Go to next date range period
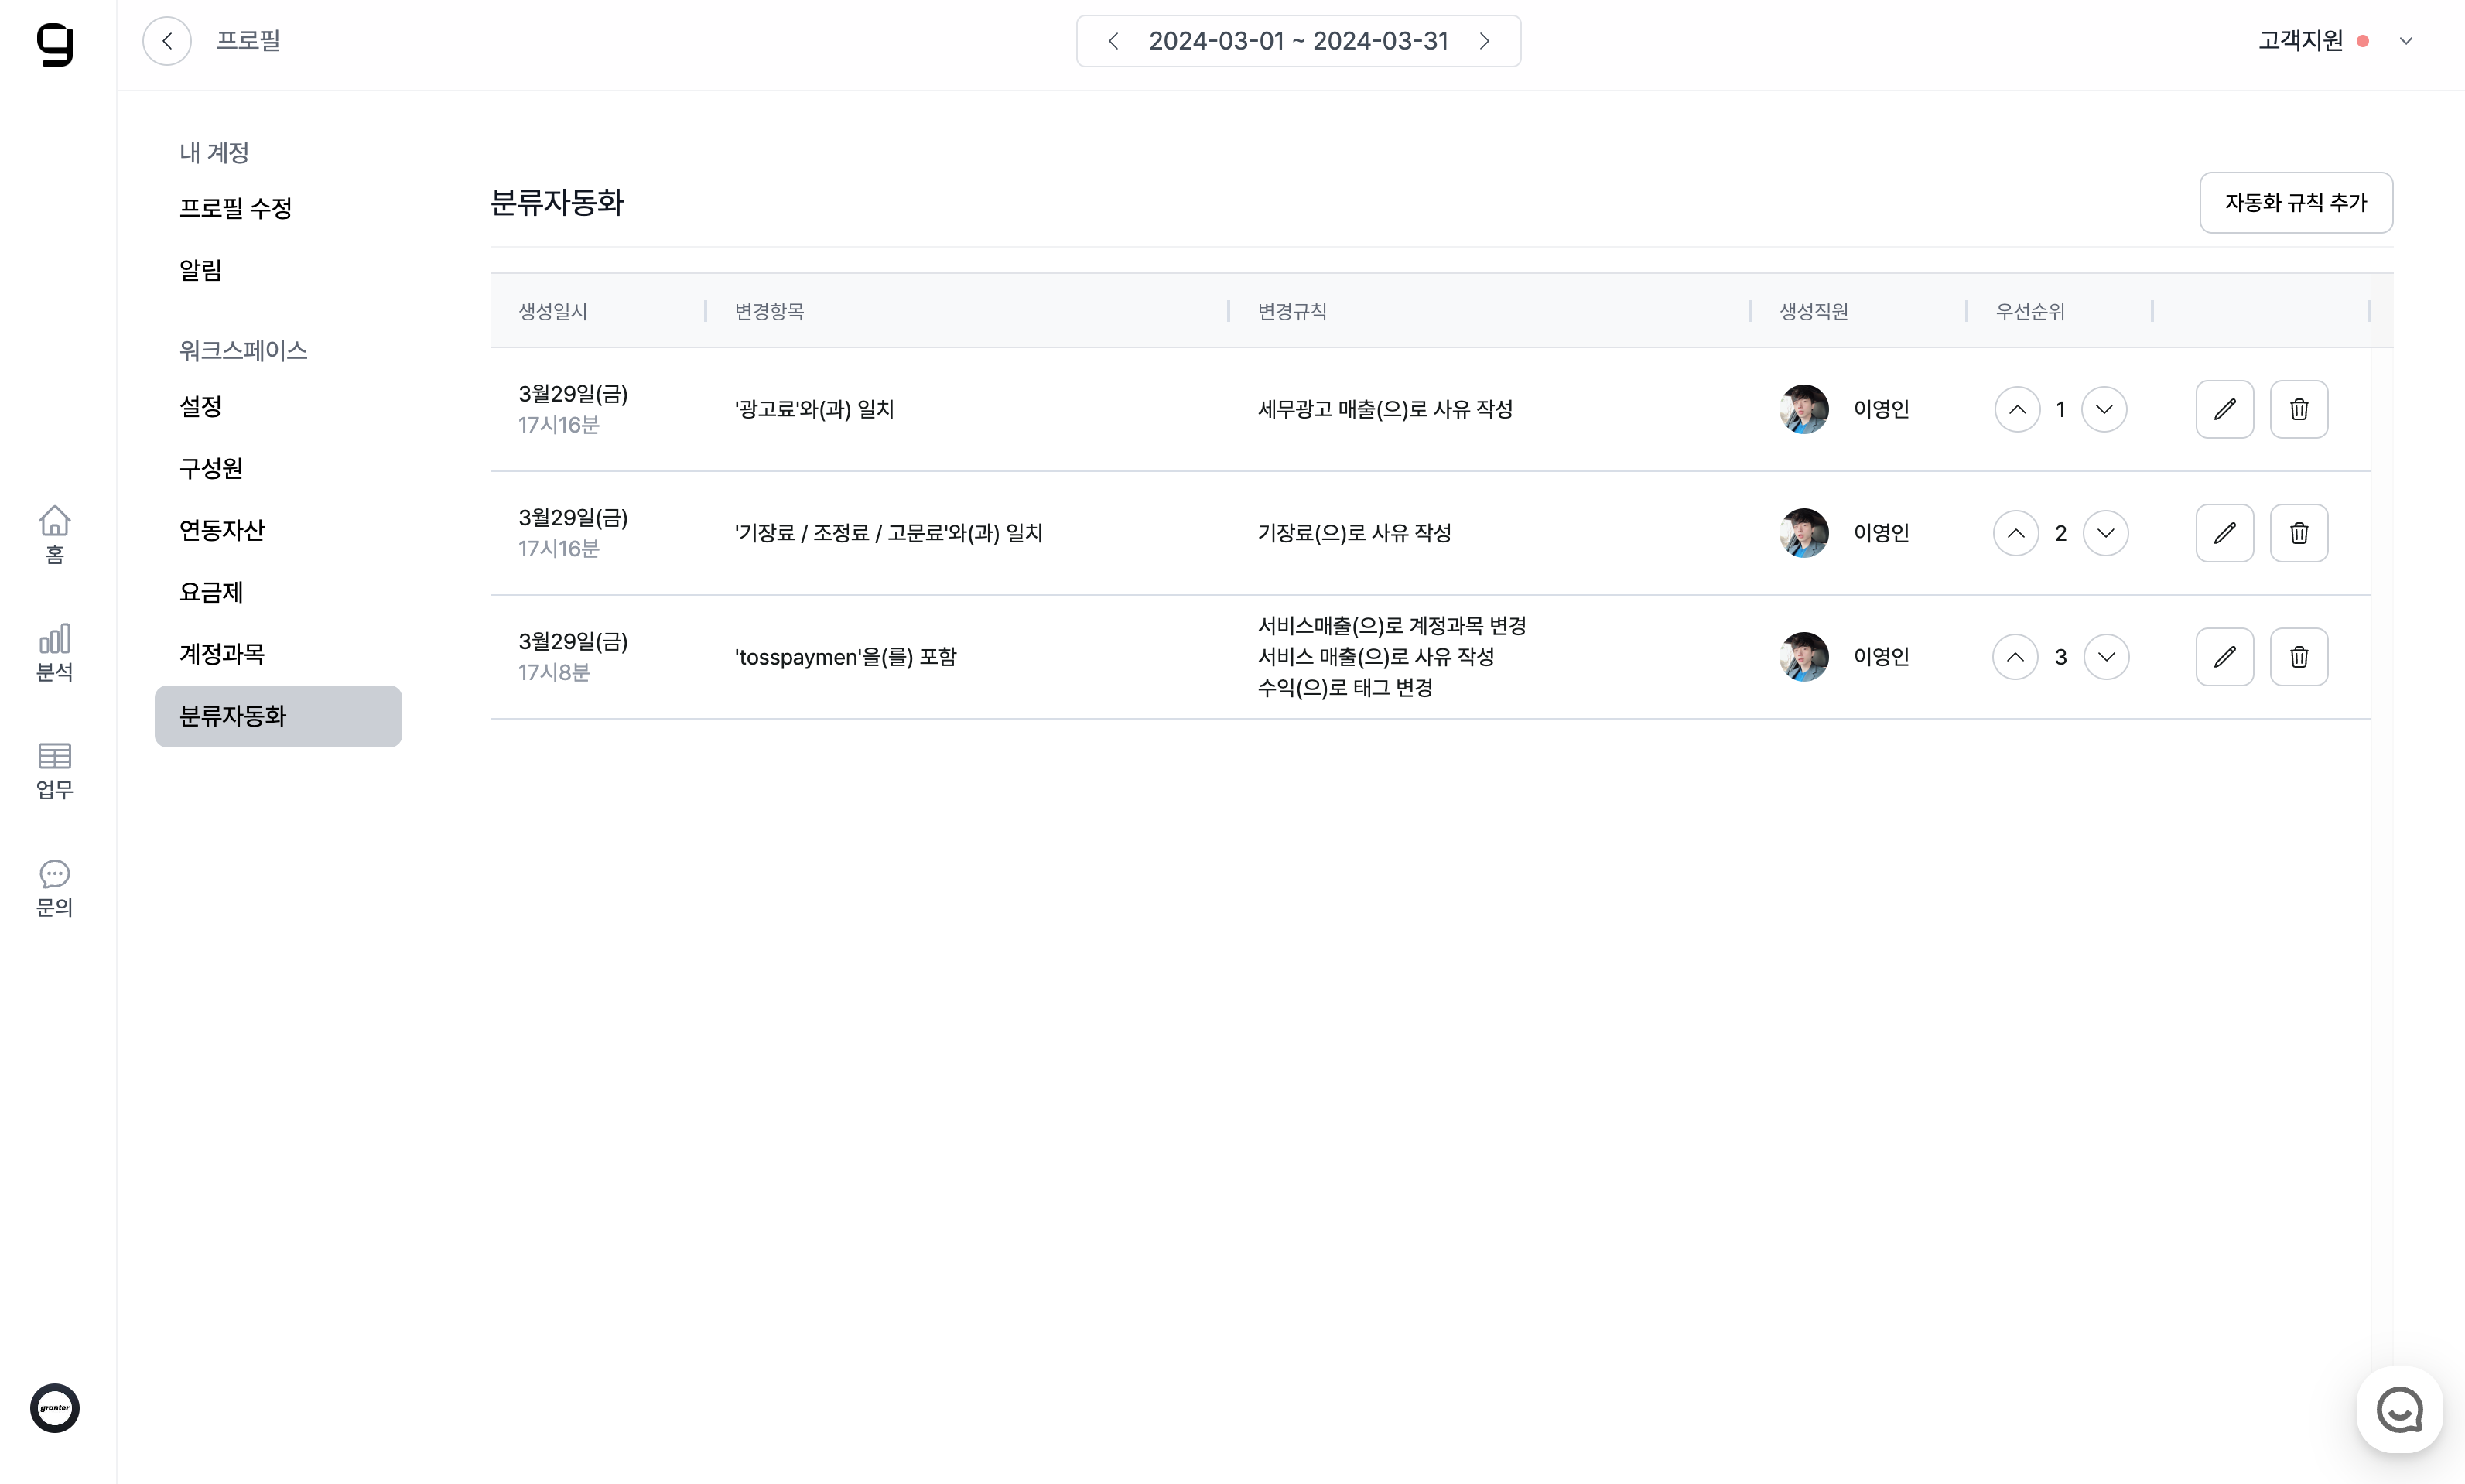The height and width of the screenshot is (1484, 2465). coord(1485,41)
